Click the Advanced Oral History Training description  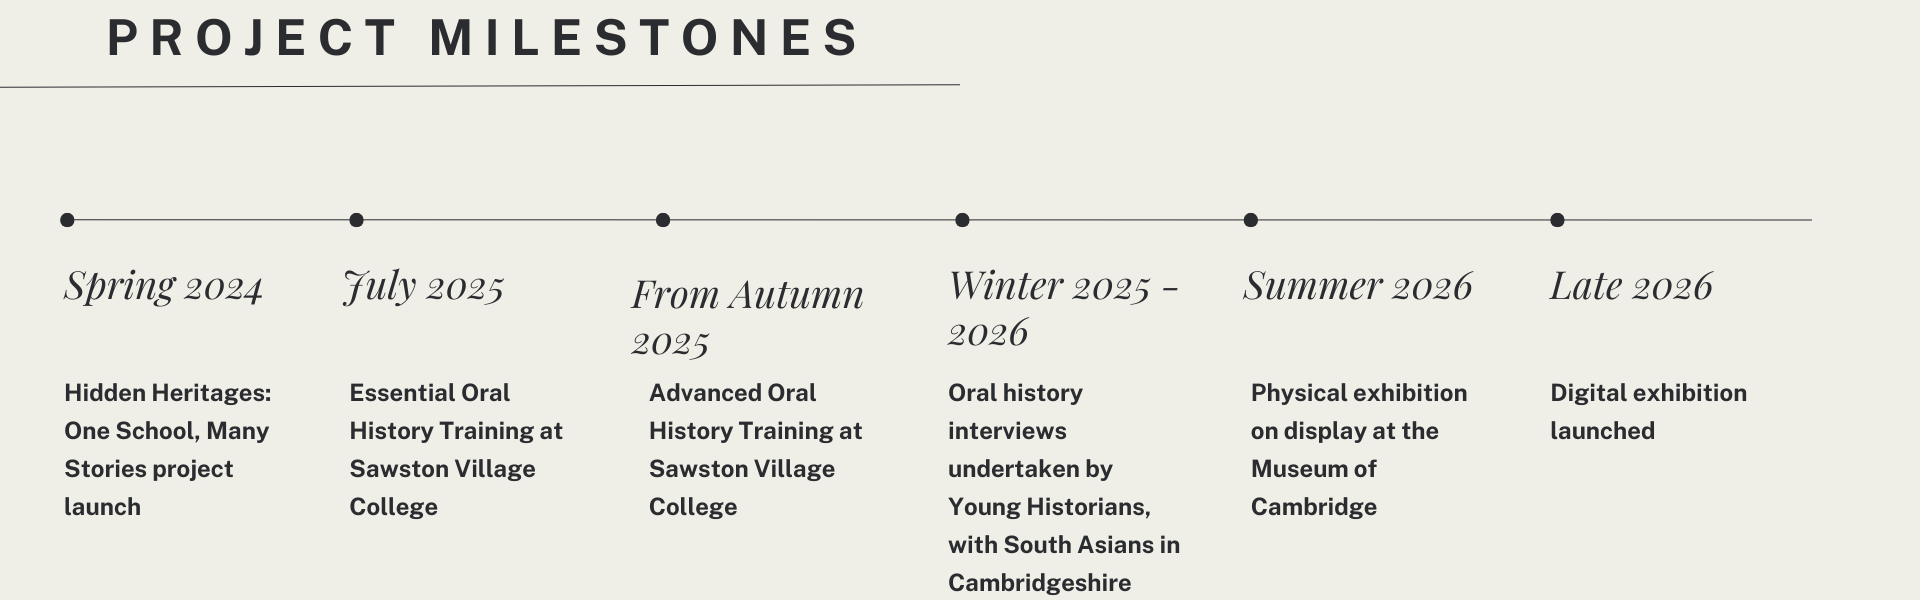[x=755, y=449]
